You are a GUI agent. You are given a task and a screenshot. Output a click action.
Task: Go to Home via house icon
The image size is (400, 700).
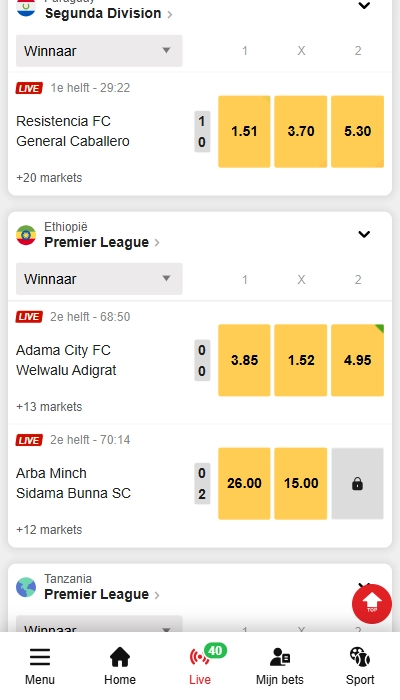tap(120, 657)
